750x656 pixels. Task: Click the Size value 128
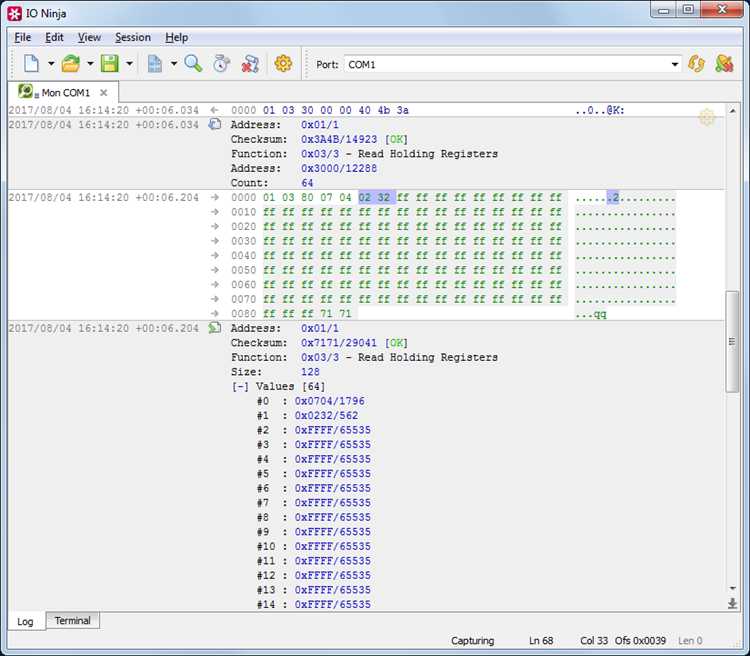click(310, 372)
